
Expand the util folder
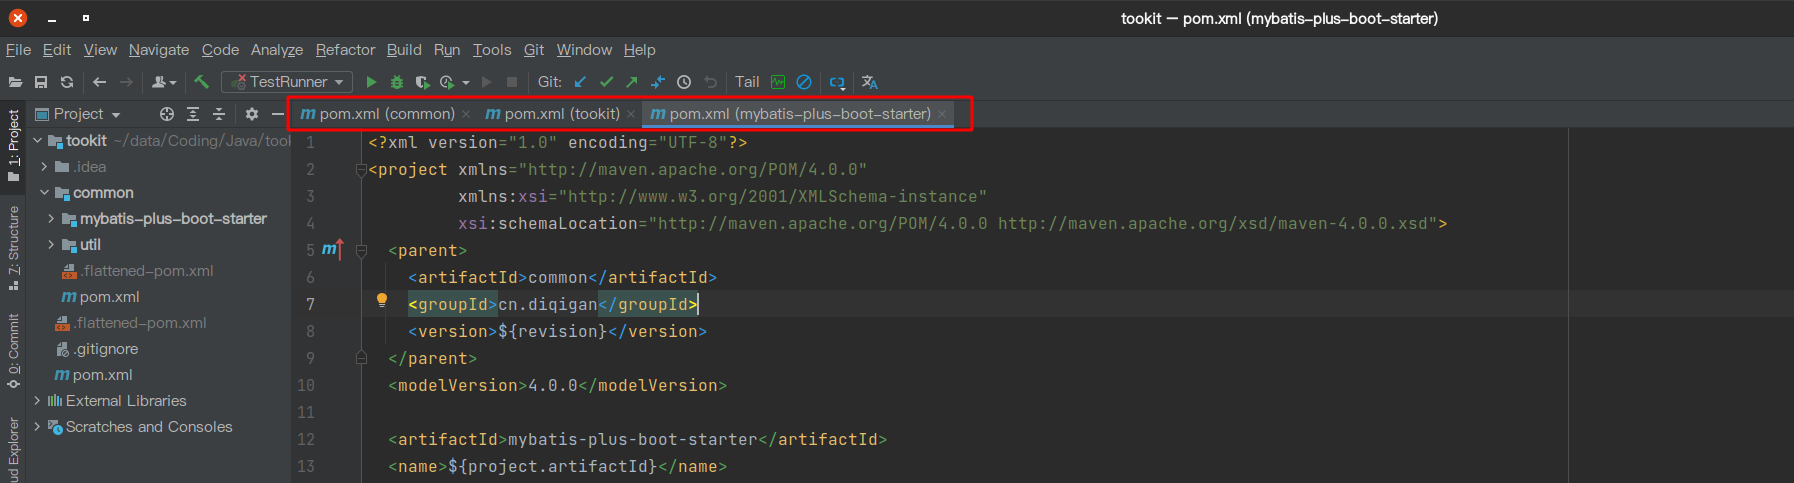(51, 245)
